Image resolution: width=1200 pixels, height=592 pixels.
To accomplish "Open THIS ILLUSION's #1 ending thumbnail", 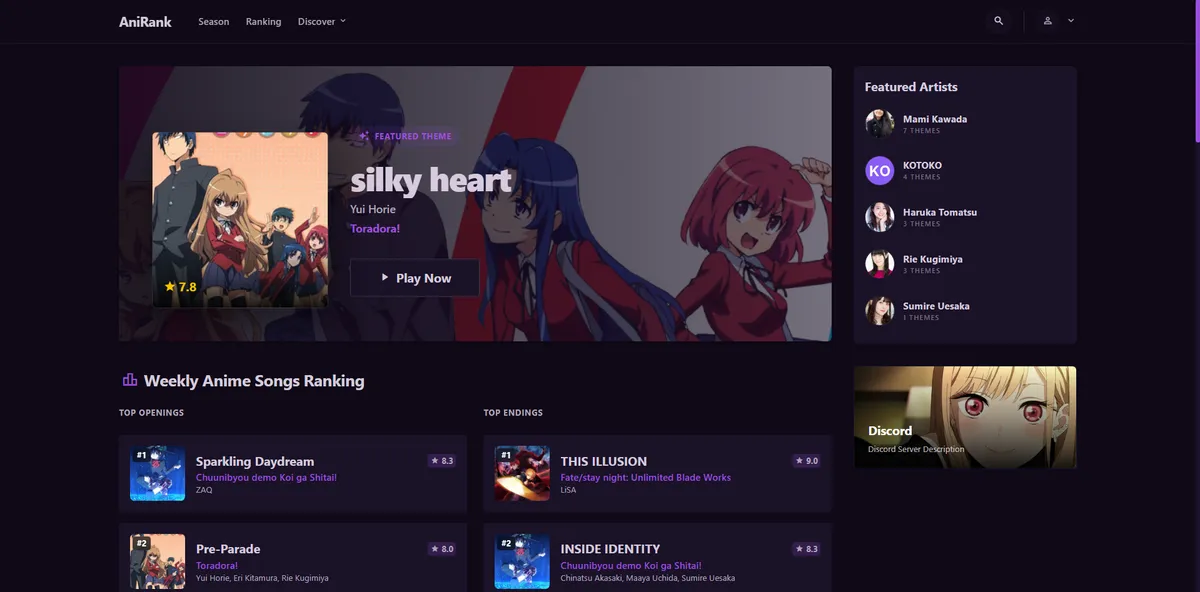I will tap(522, 473).
